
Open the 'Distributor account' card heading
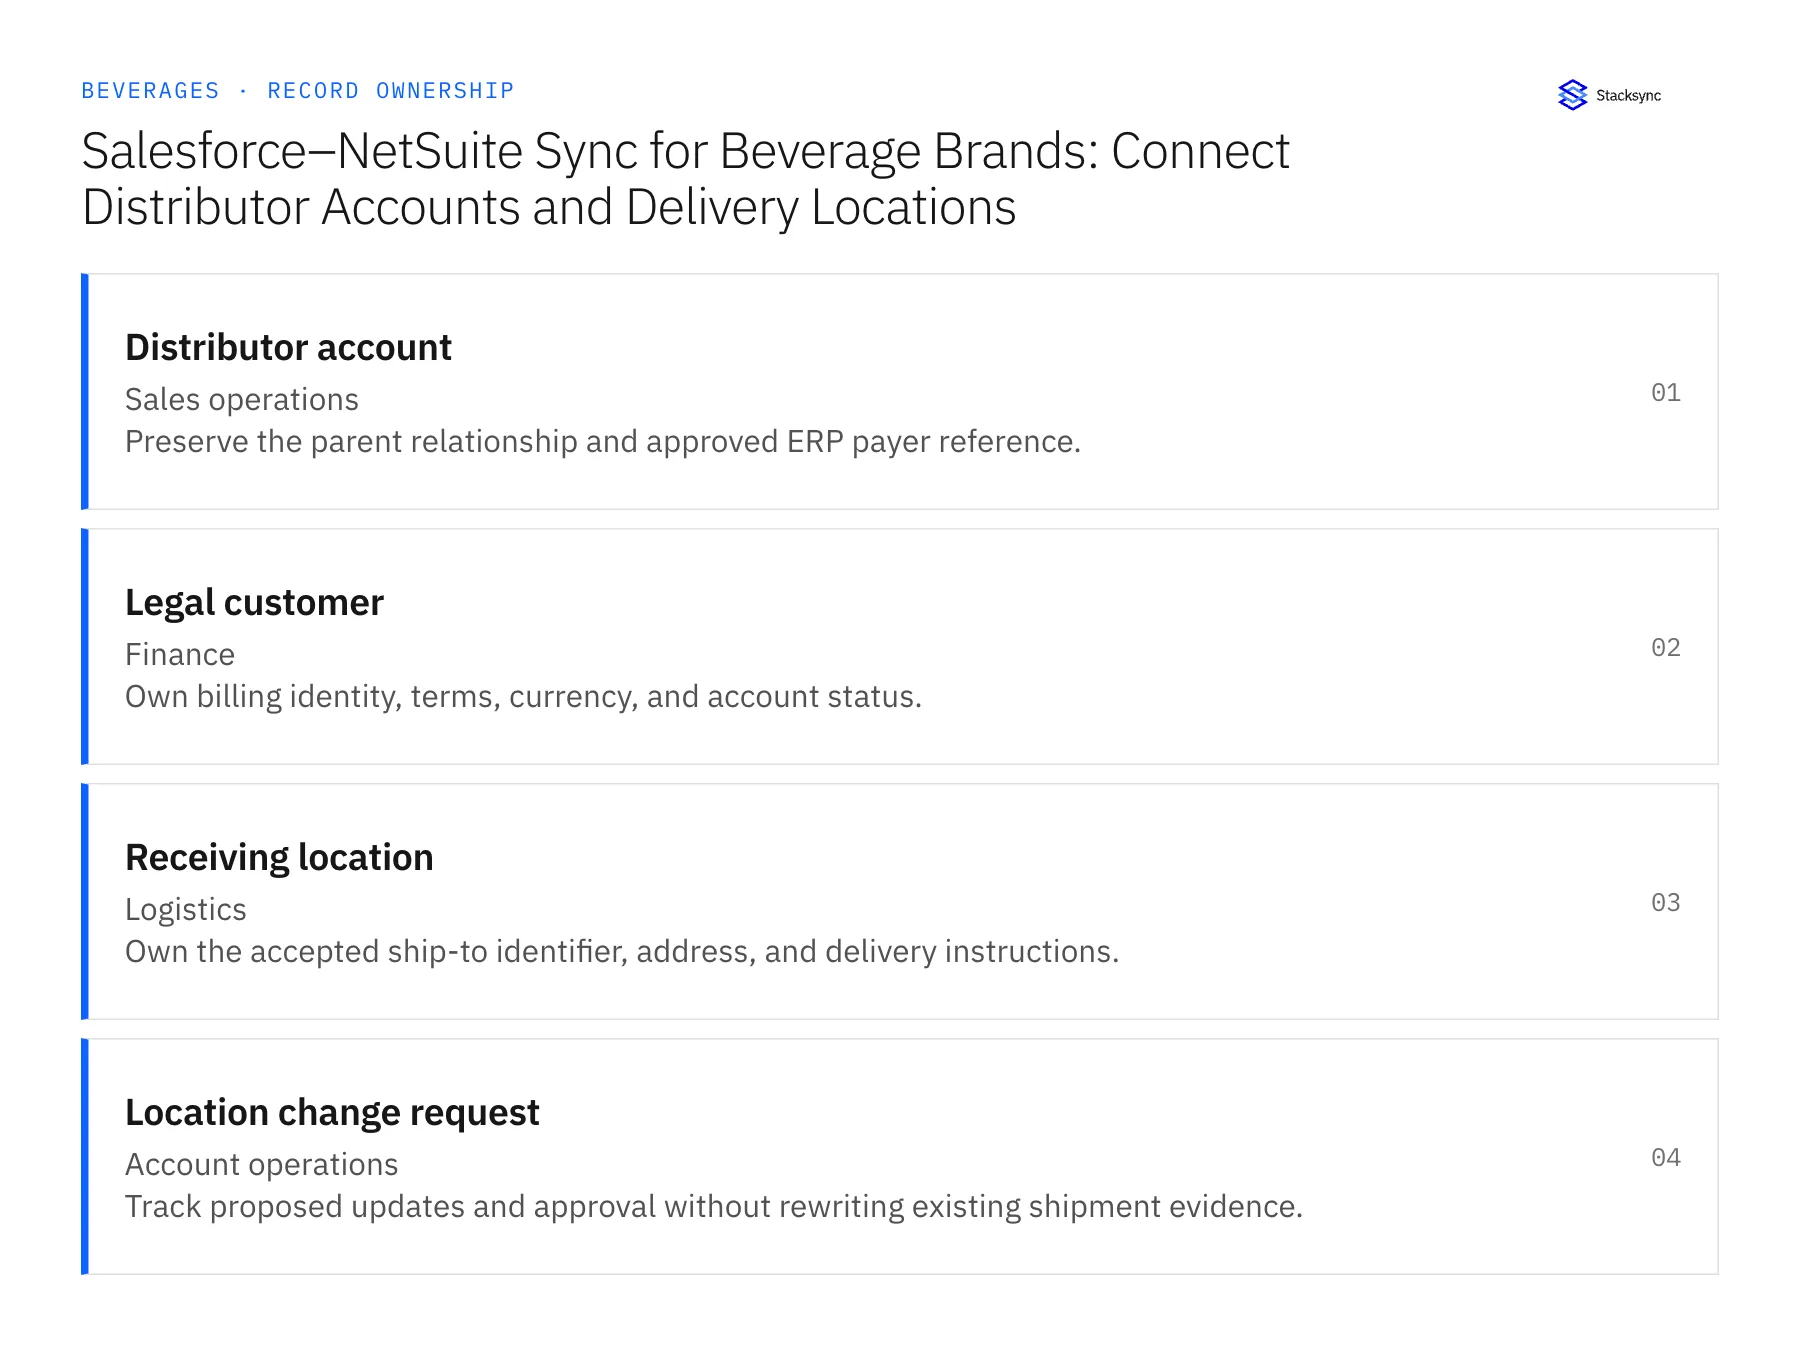point(288,348)
